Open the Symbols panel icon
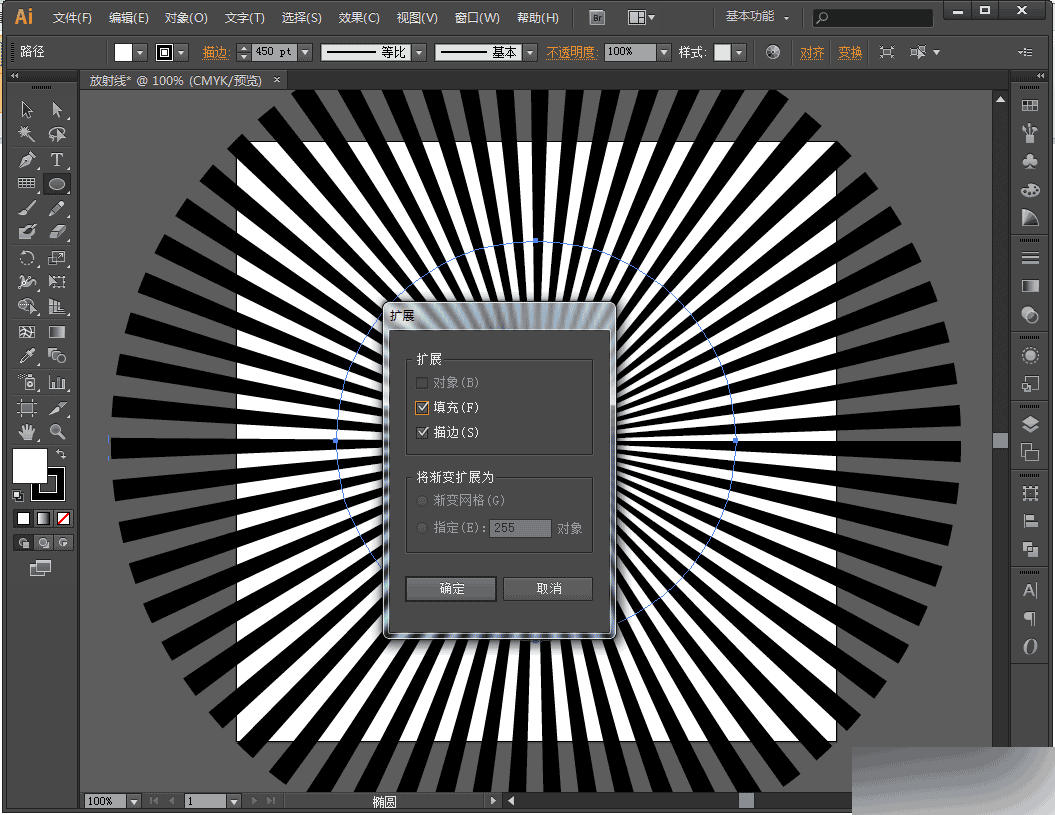The width and height of the screenshot is (1055, 815). click(x=1029, y=162)
